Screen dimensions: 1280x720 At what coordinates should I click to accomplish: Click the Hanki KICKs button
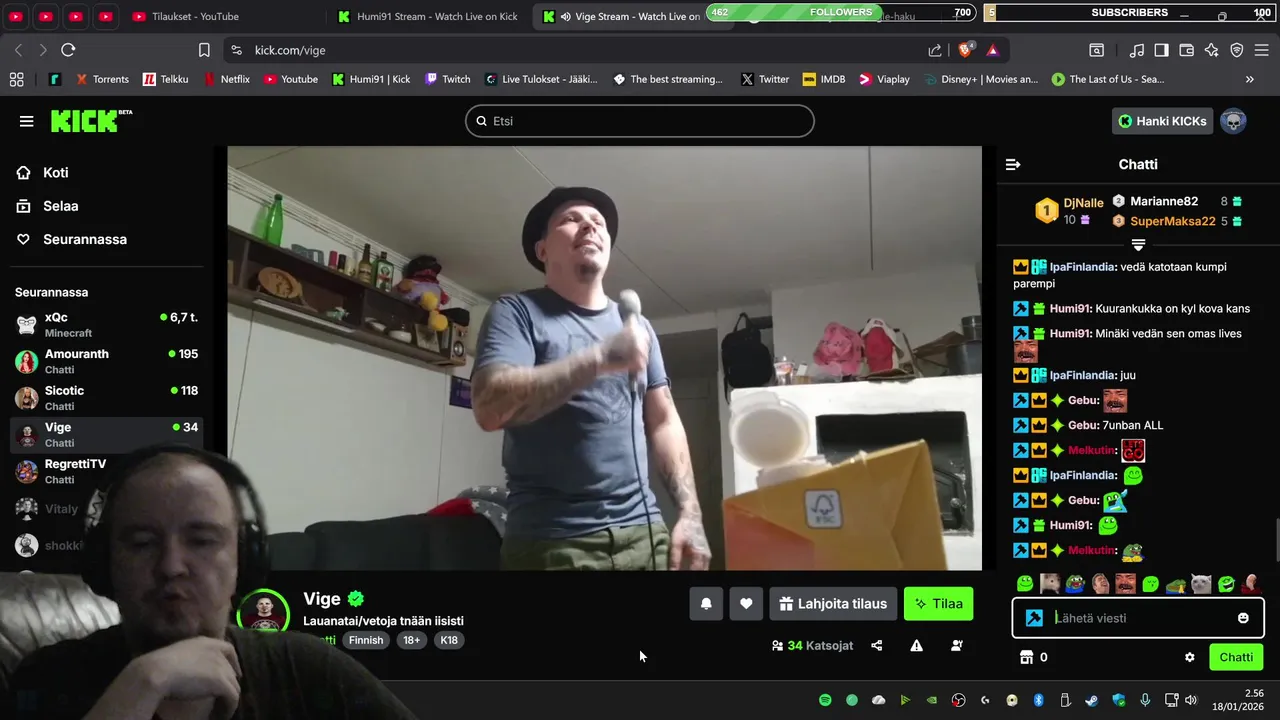1162,121
